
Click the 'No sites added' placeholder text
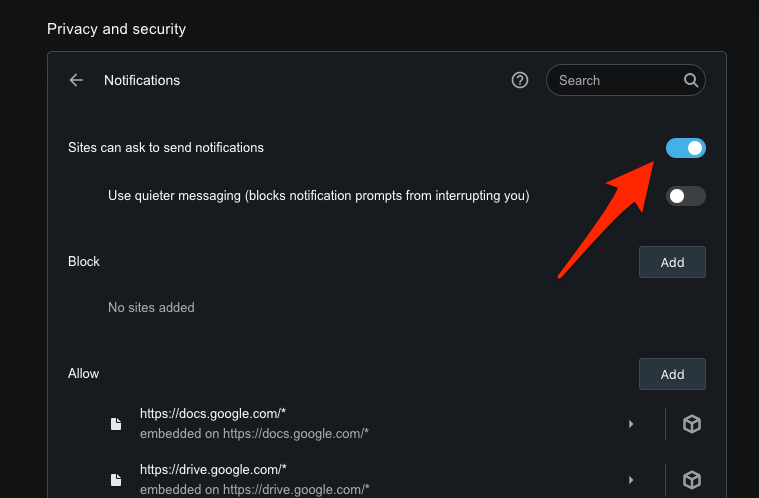[151, 308]
